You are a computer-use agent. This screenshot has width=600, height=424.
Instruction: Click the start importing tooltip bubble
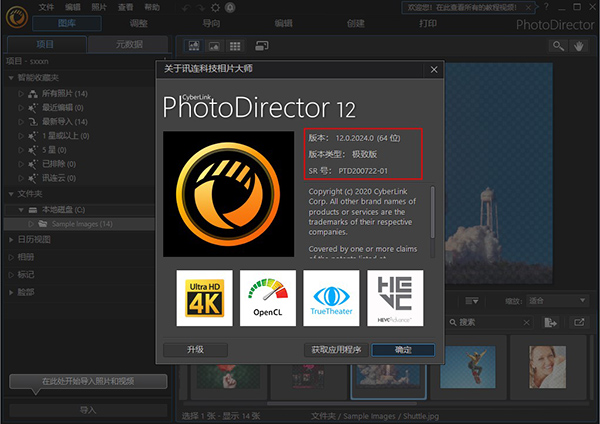88,382
